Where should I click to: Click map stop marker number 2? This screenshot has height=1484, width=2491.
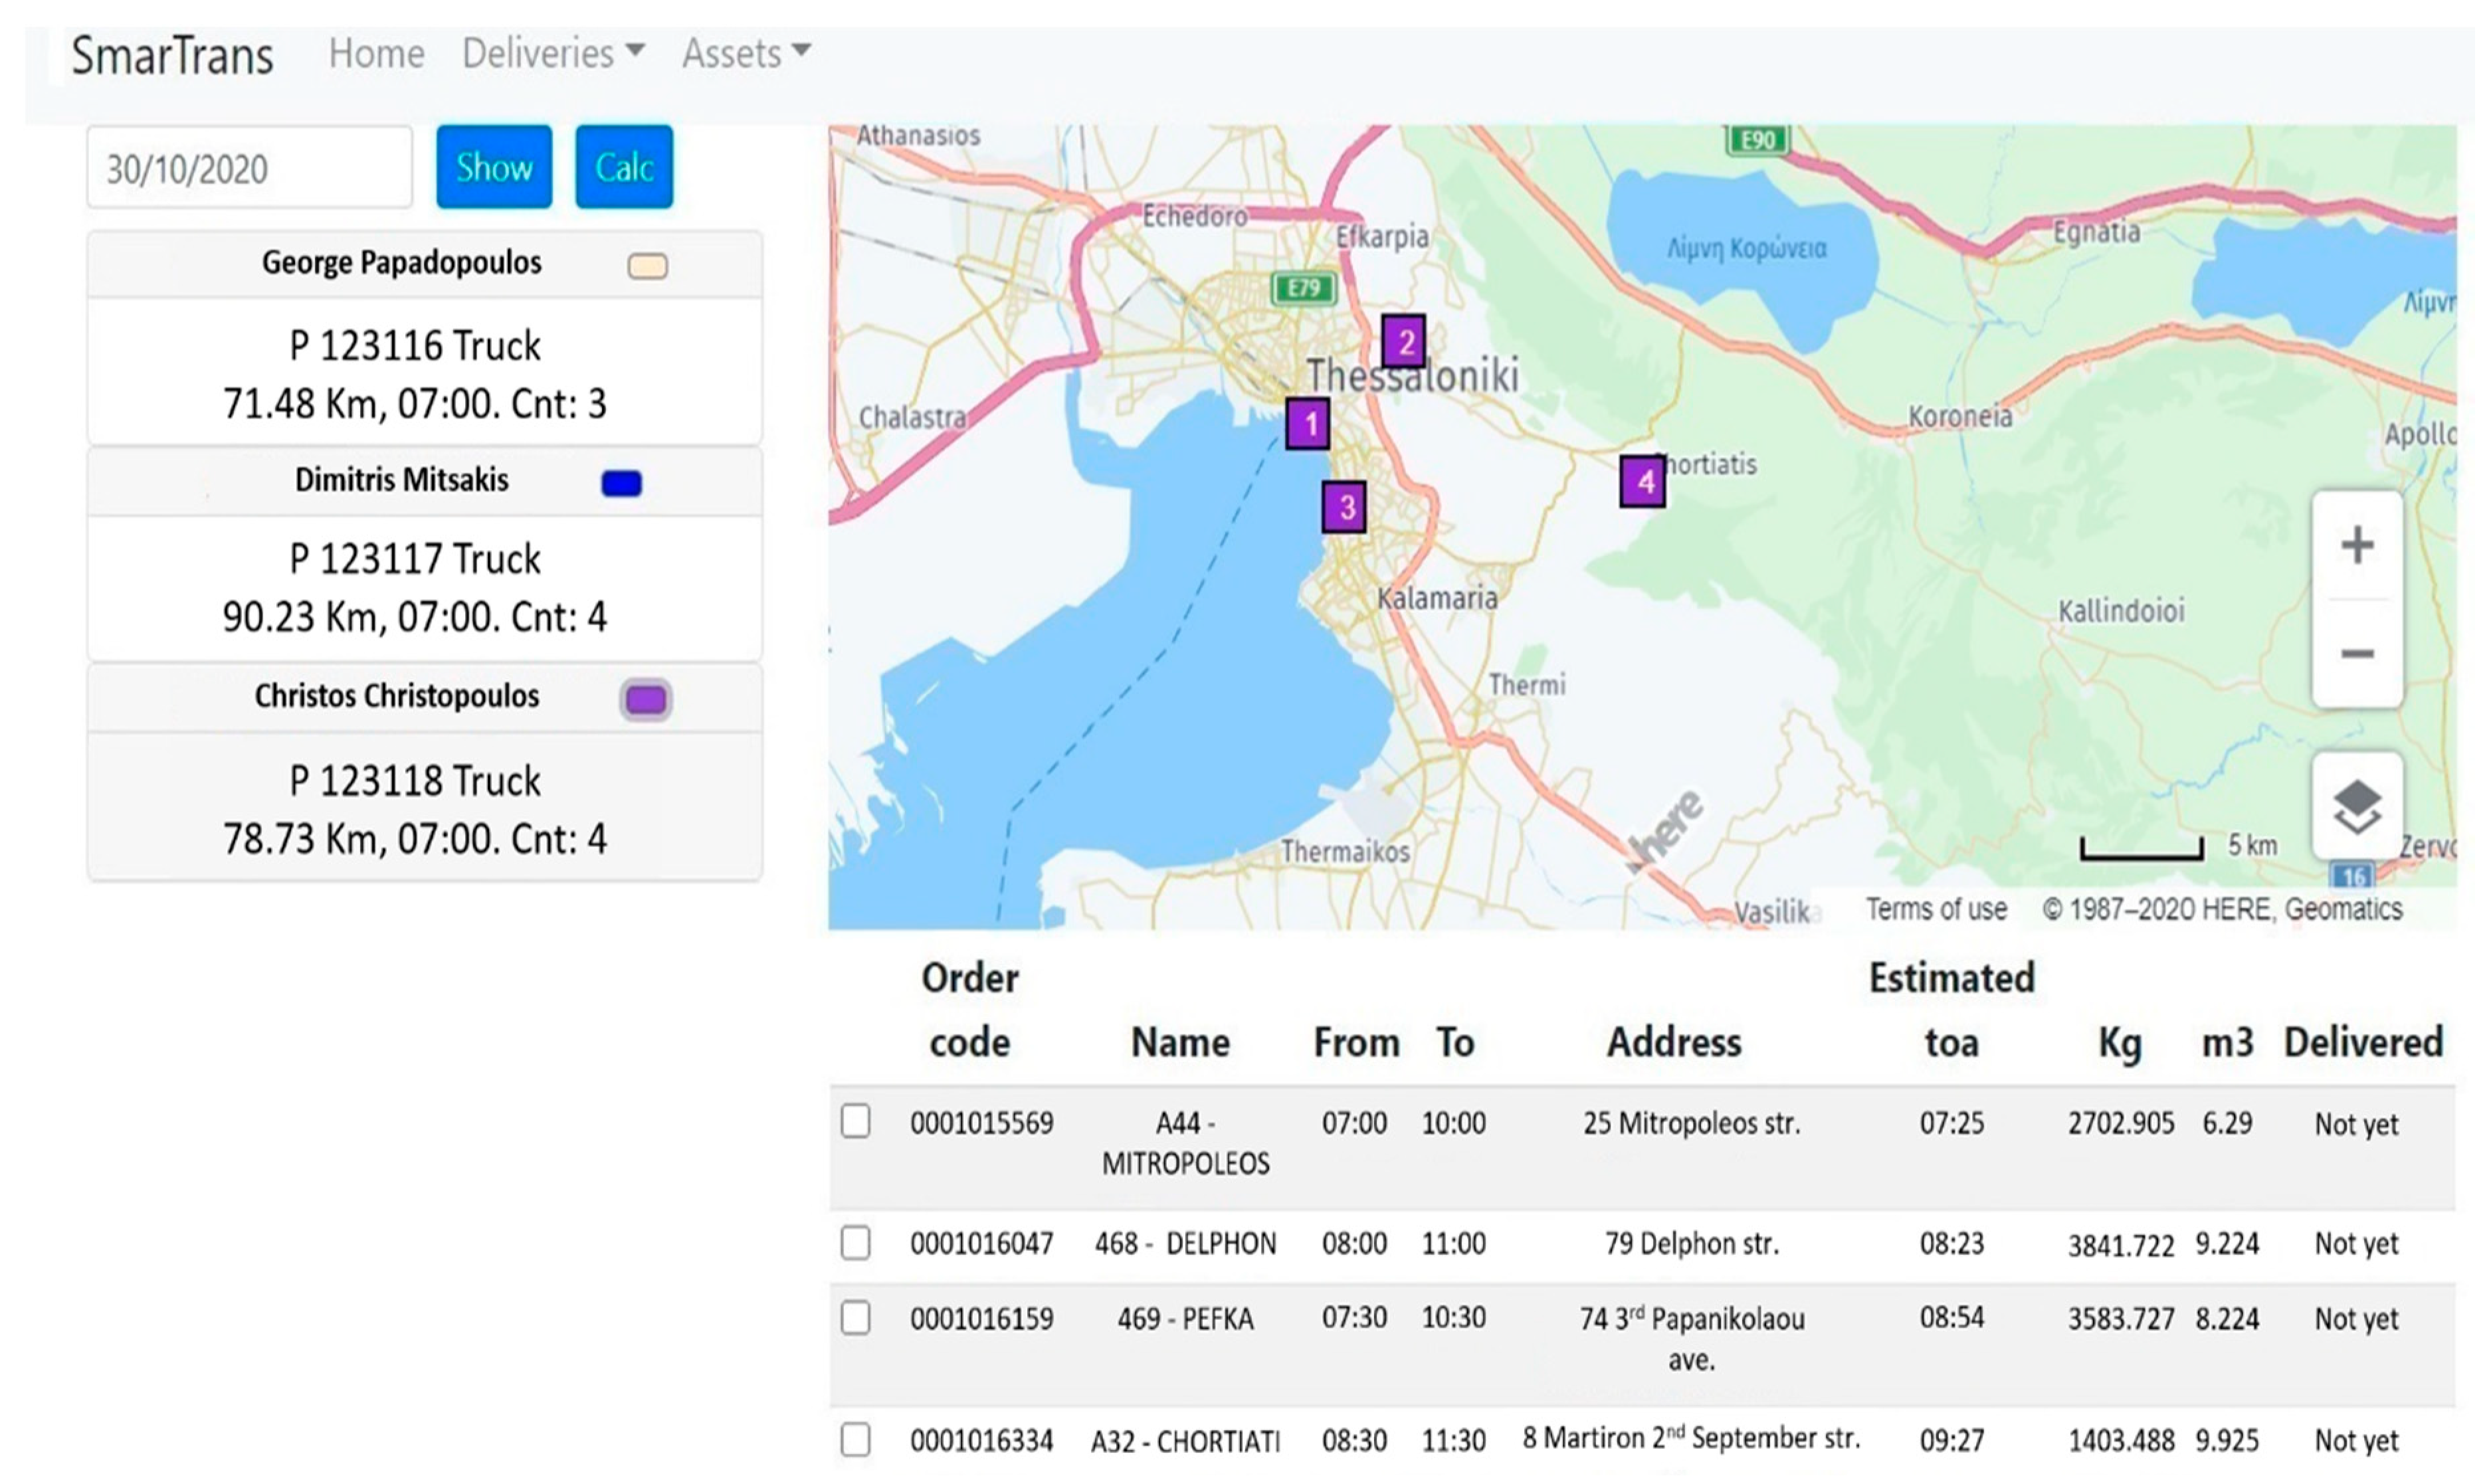tap(1404, 342)
